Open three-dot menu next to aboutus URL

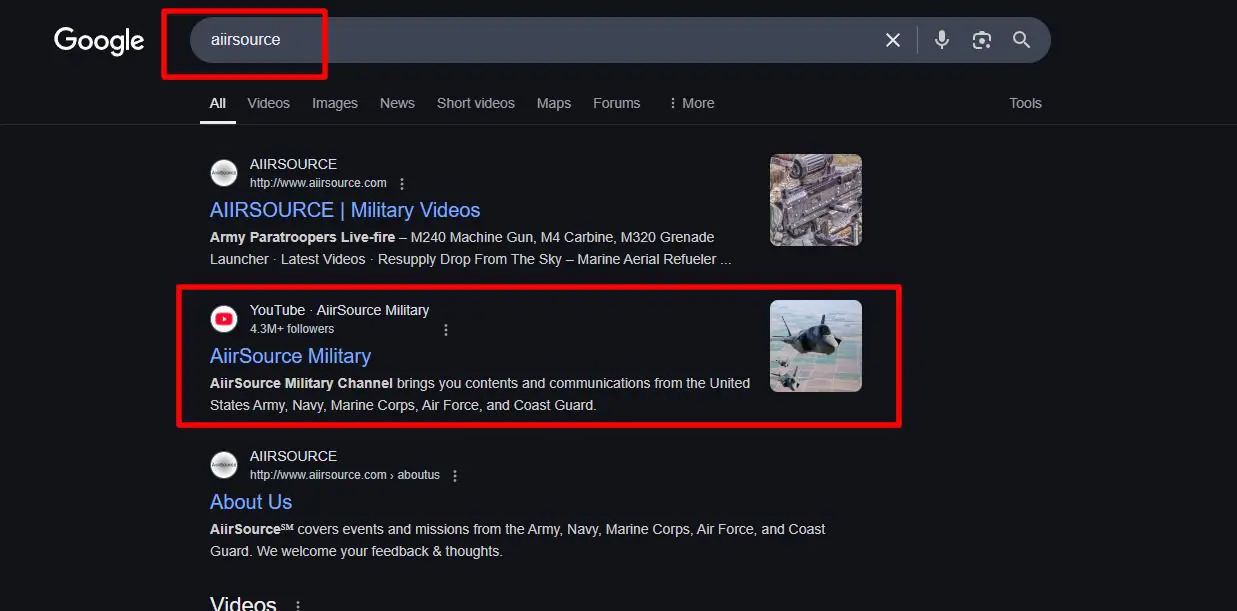click(x=455, y=476)
